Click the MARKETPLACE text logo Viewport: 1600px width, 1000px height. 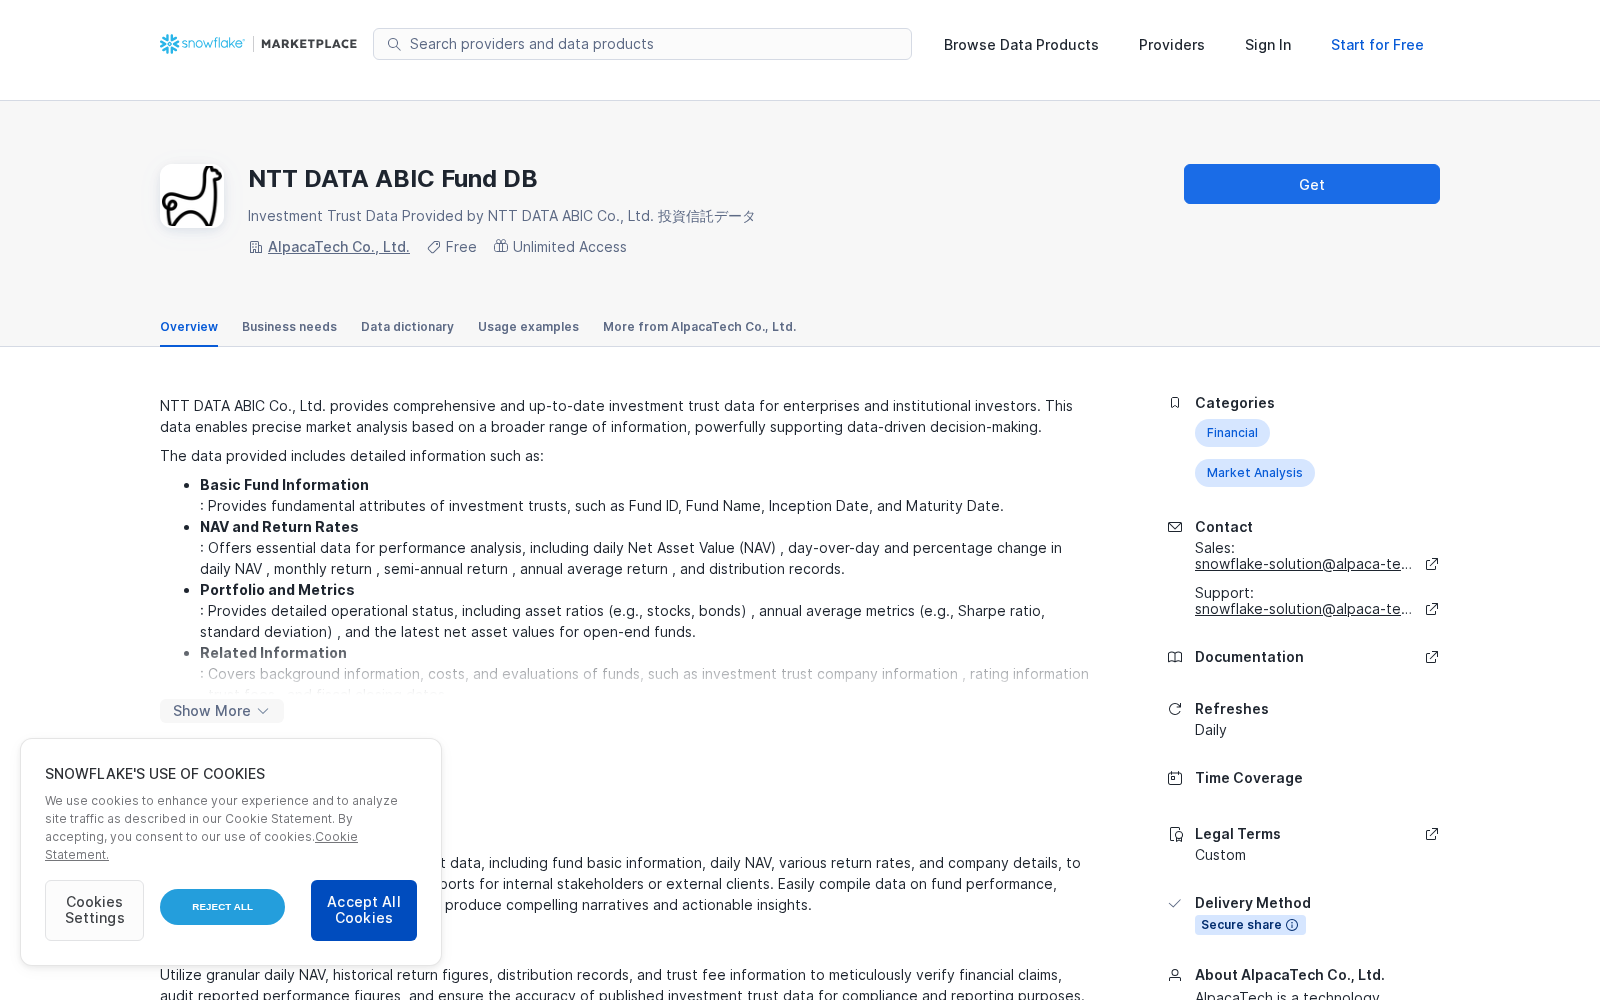309,44
